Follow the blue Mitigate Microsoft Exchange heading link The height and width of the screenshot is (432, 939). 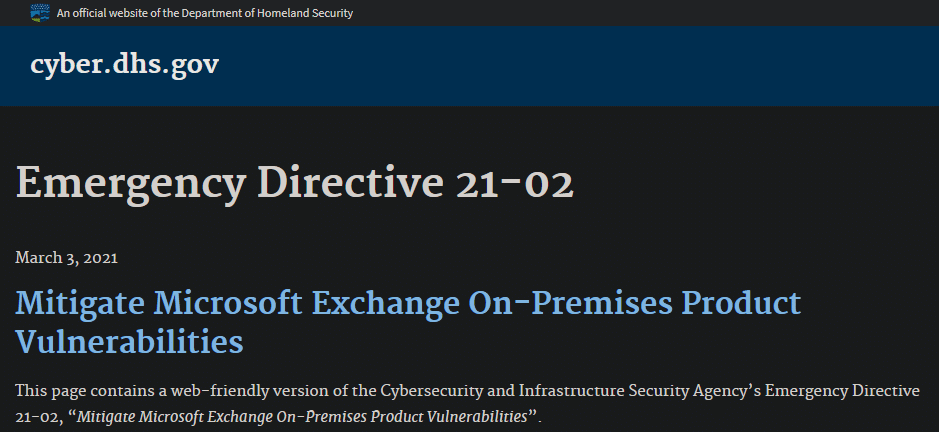click(408, 322)
